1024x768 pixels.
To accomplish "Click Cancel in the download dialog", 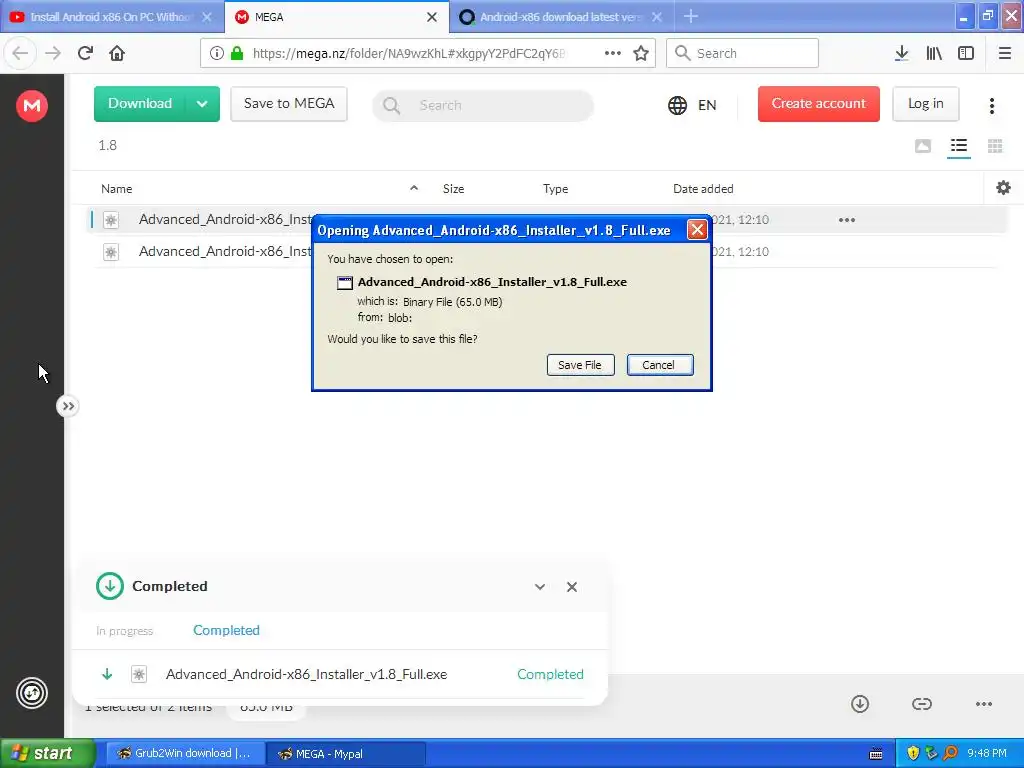I will [x=660, y=365].
